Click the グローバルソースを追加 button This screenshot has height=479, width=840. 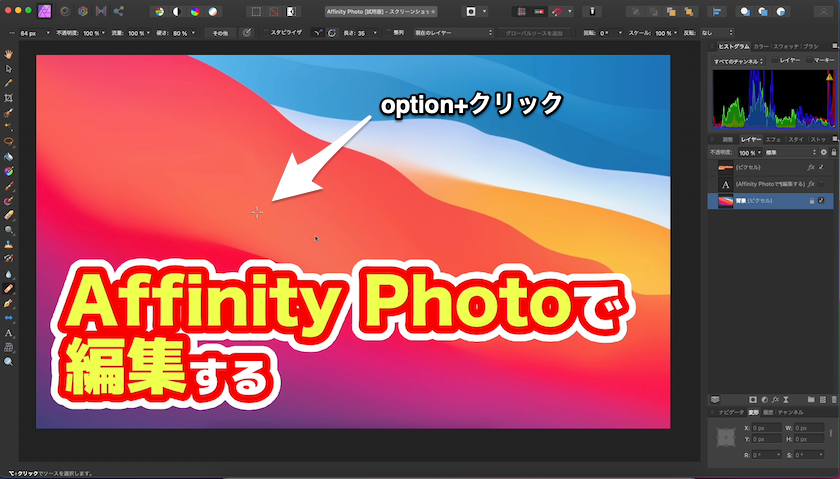pyautogui.click(x=534, y=33)
